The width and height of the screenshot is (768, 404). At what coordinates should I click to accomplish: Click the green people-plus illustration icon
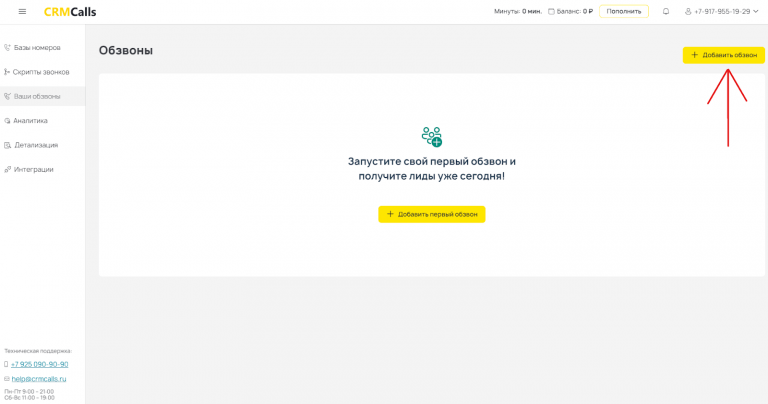tap(432, 137)
